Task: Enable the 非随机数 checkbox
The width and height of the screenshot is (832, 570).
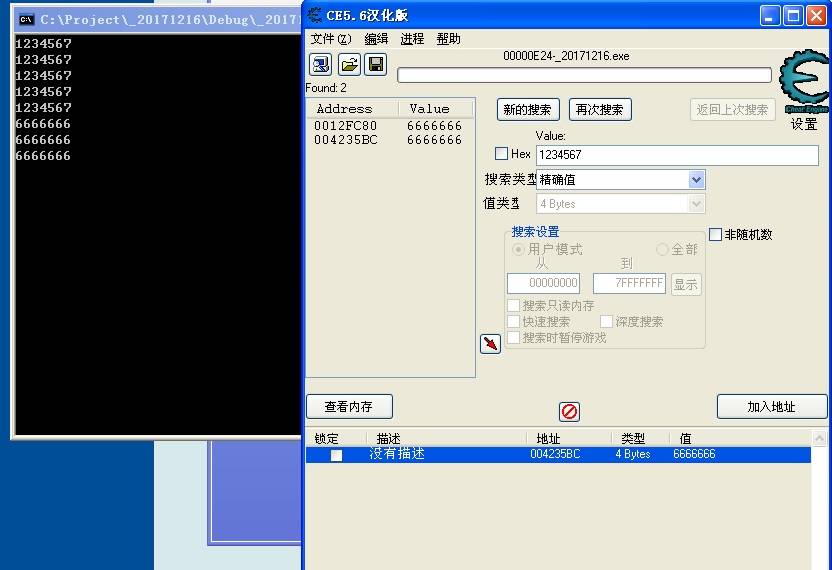Action: point(715,234)
